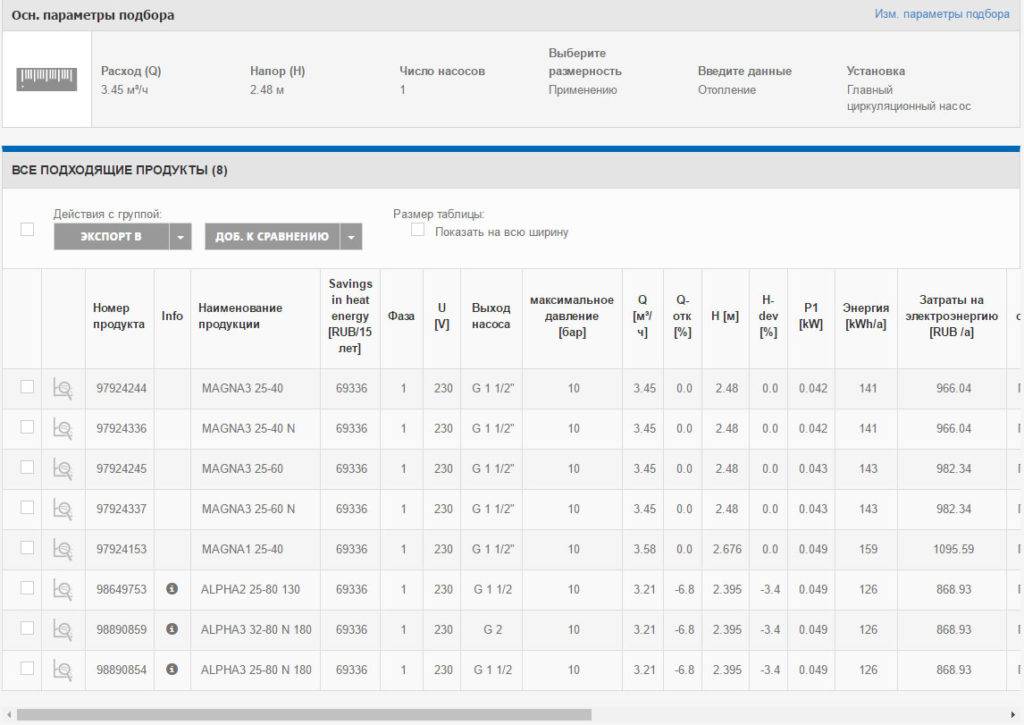Sort by 'P1 [kW]' column header
This screenshot has width=1024, height=725.
coord(810,316)
